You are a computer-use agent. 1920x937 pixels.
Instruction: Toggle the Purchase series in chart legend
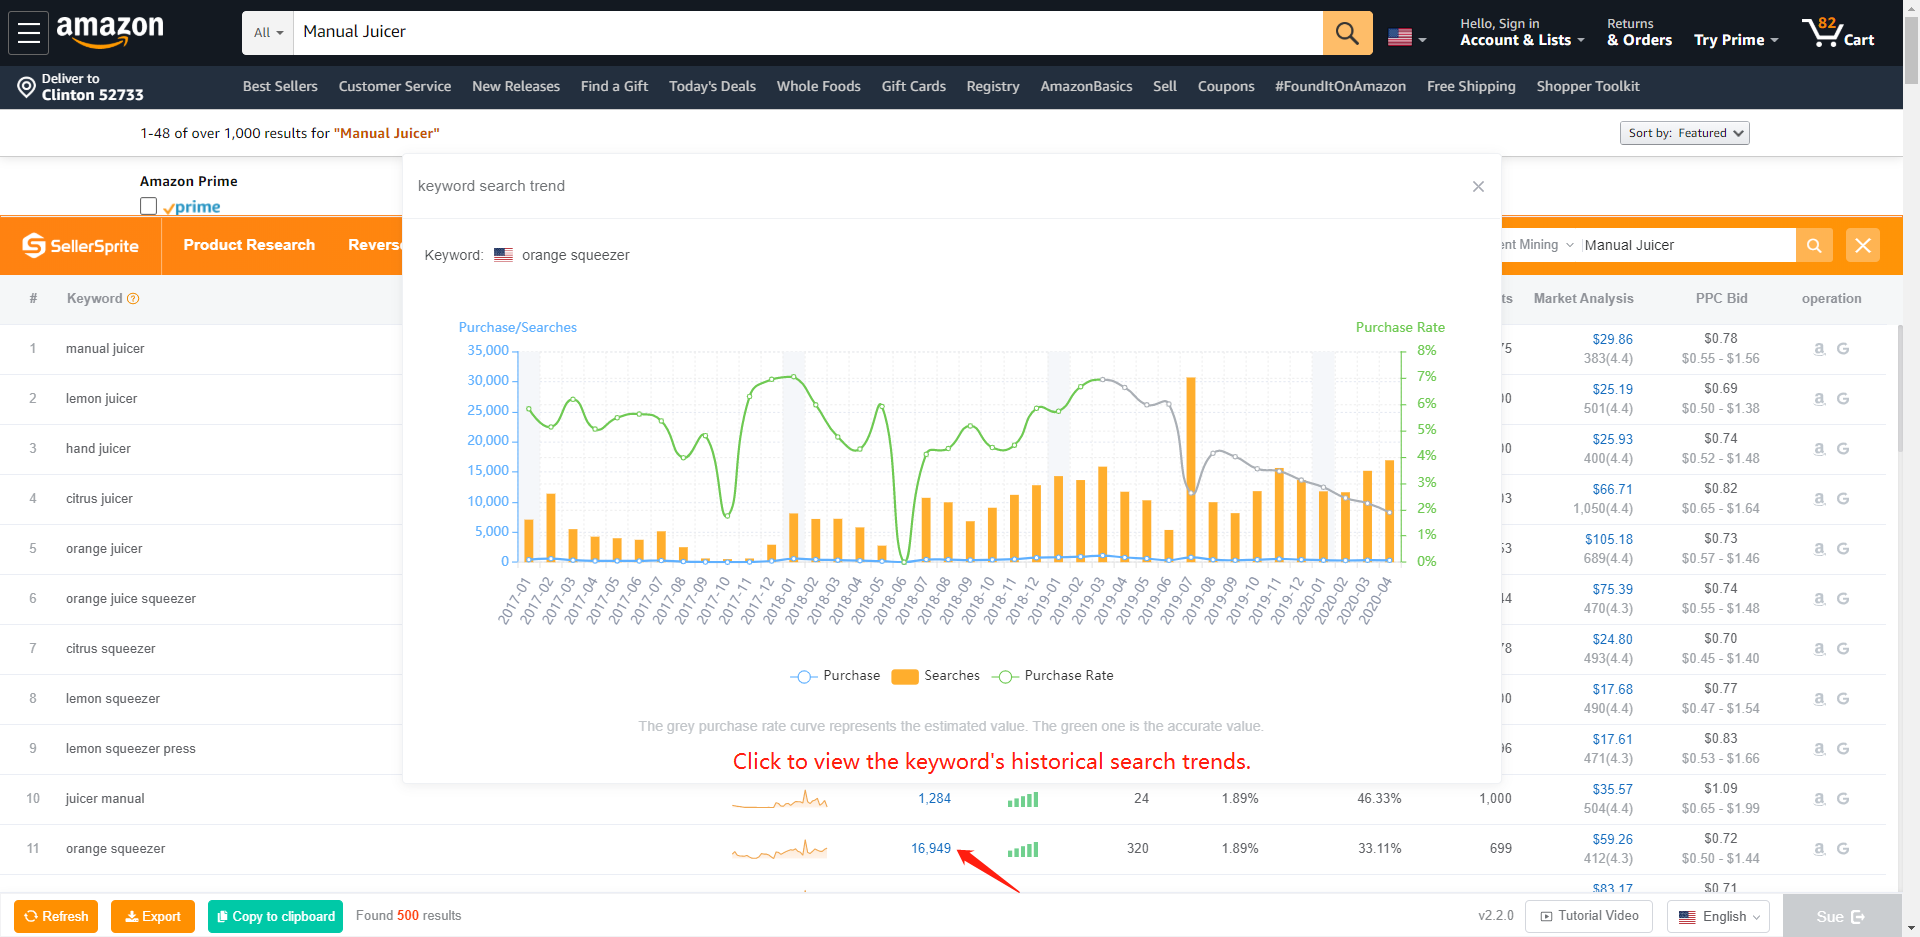click(x=836, y=676)
